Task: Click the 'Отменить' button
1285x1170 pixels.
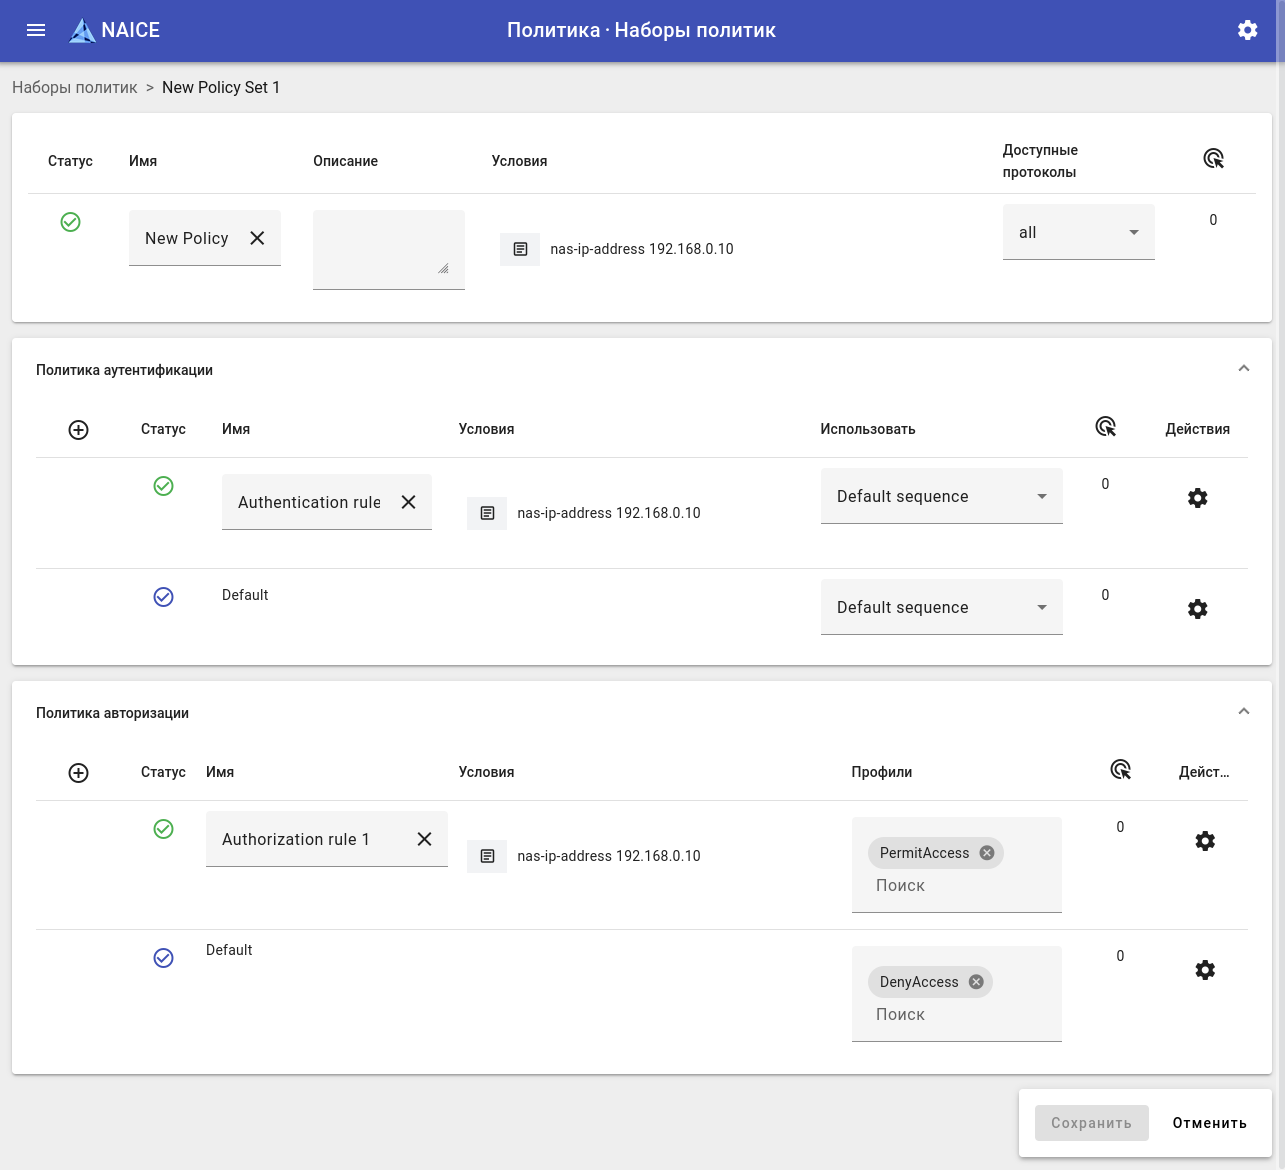Action: point(1209,1123)
